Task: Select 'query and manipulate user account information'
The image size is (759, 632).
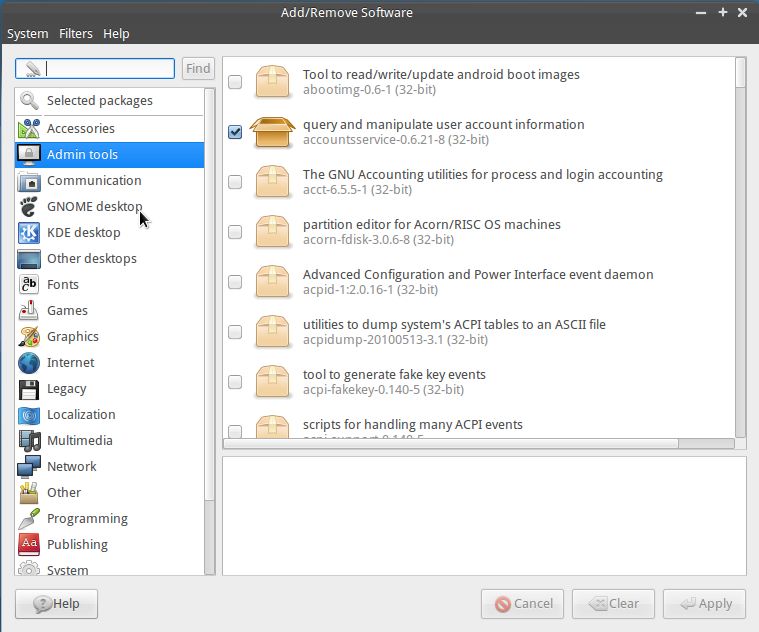Action: (x=443, y=124)
